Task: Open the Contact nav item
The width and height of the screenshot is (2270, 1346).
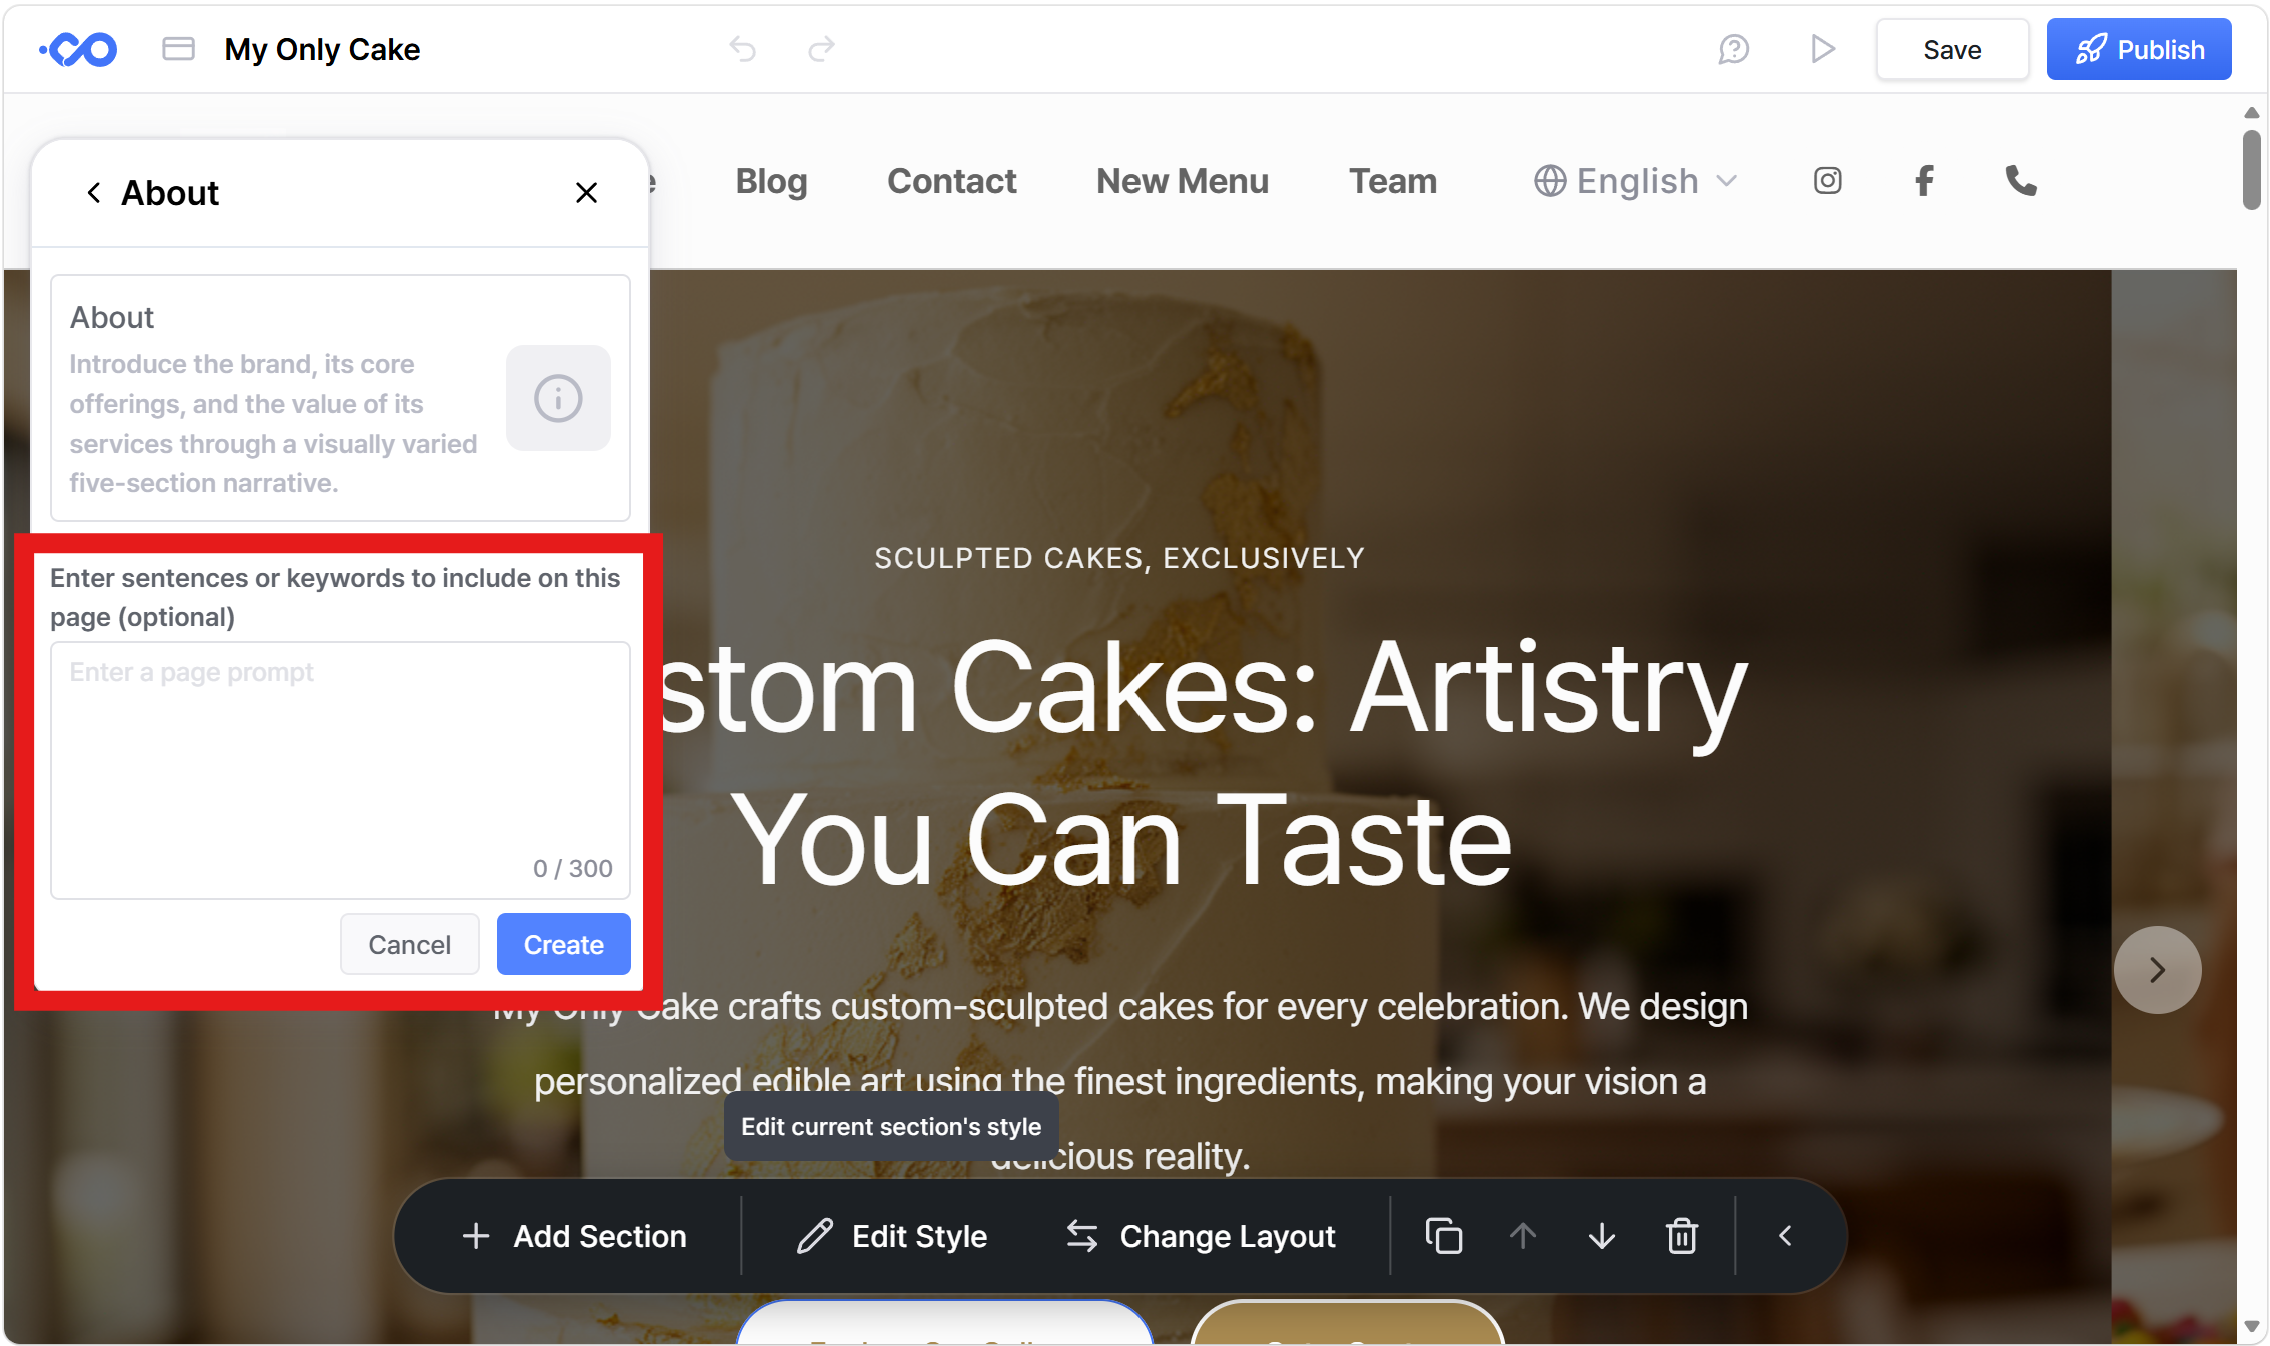Action: tap(951, 181)
